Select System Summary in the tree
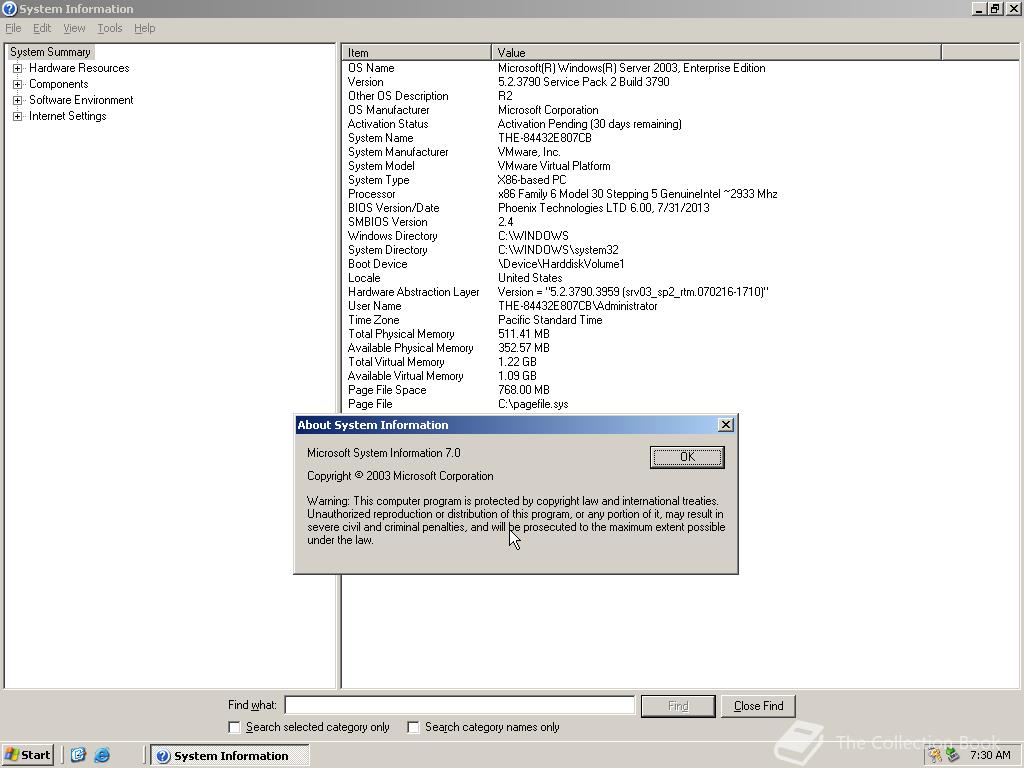This screenshot has height=768, width=1024. [50, 52]
